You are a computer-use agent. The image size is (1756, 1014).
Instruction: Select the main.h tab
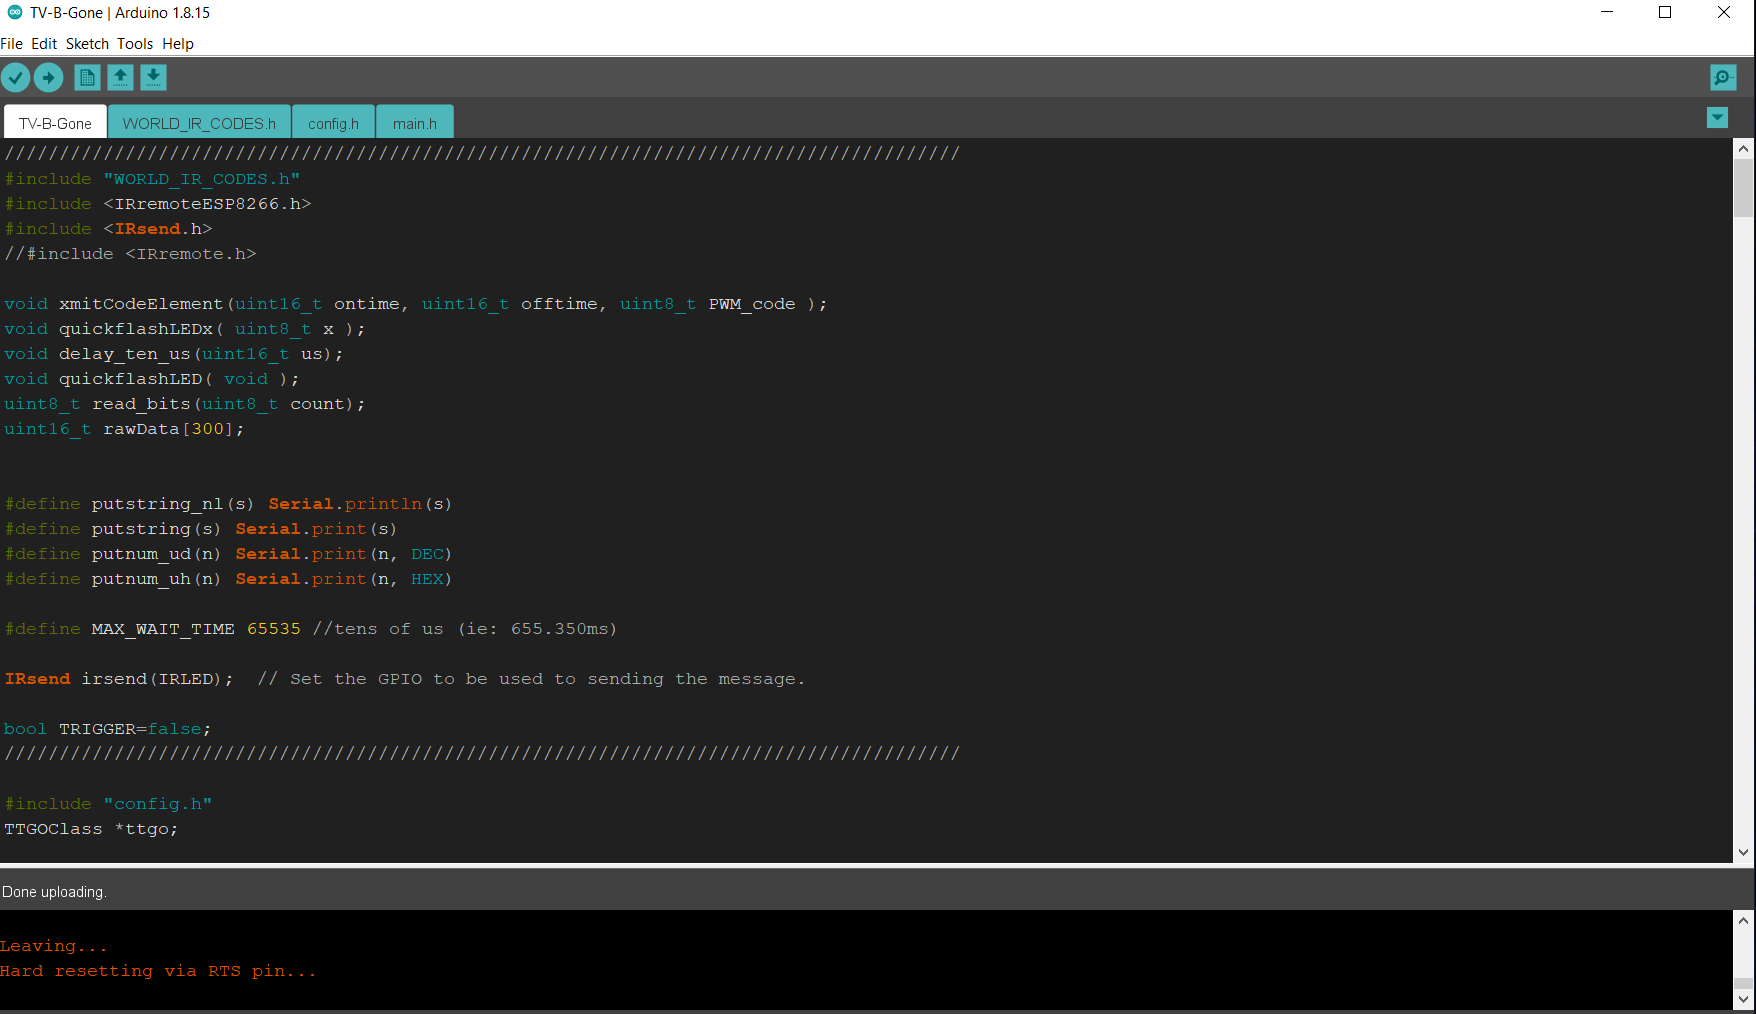point(414,122)
